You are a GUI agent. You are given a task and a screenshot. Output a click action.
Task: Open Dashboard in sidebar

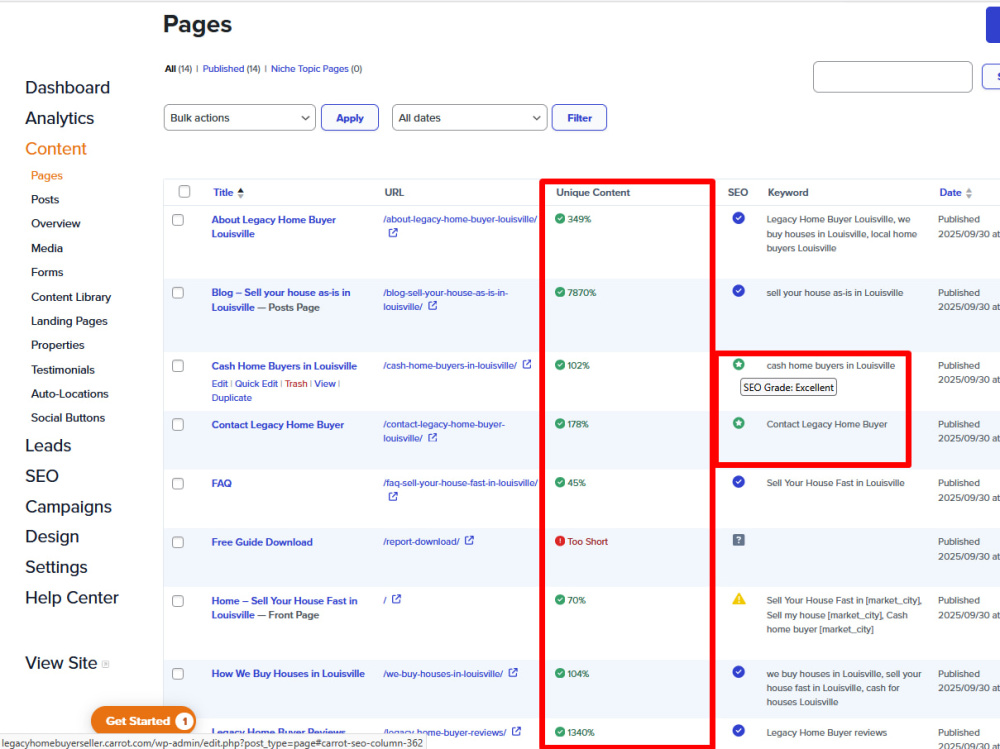68,87
